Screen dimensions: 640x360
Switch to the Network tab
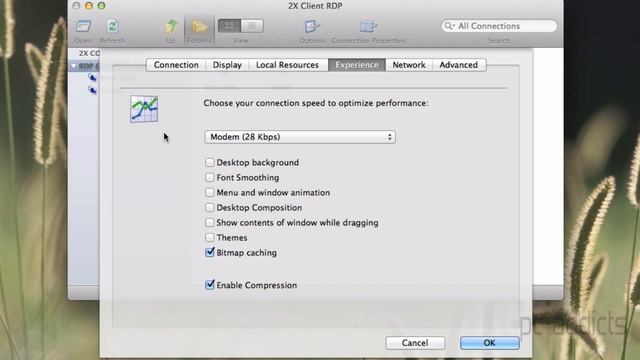click(x=409, y=65)
